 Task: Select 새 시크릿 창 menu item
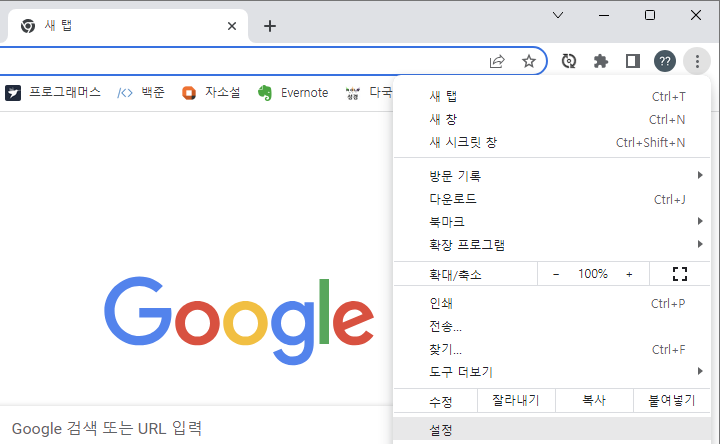pos(552,142)
